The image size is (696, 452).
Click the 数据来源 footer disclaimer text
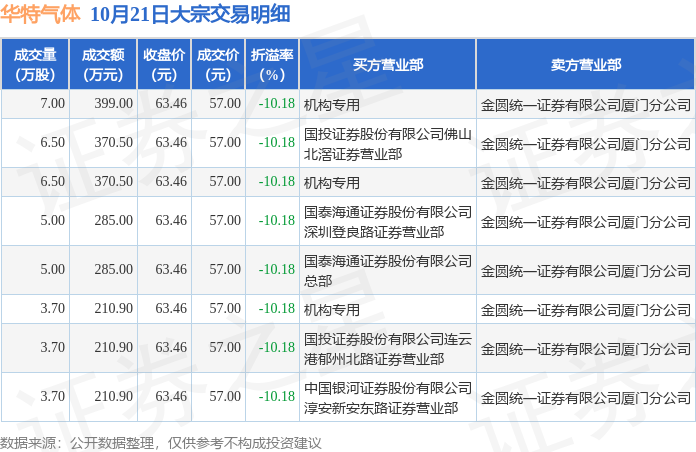160,443
